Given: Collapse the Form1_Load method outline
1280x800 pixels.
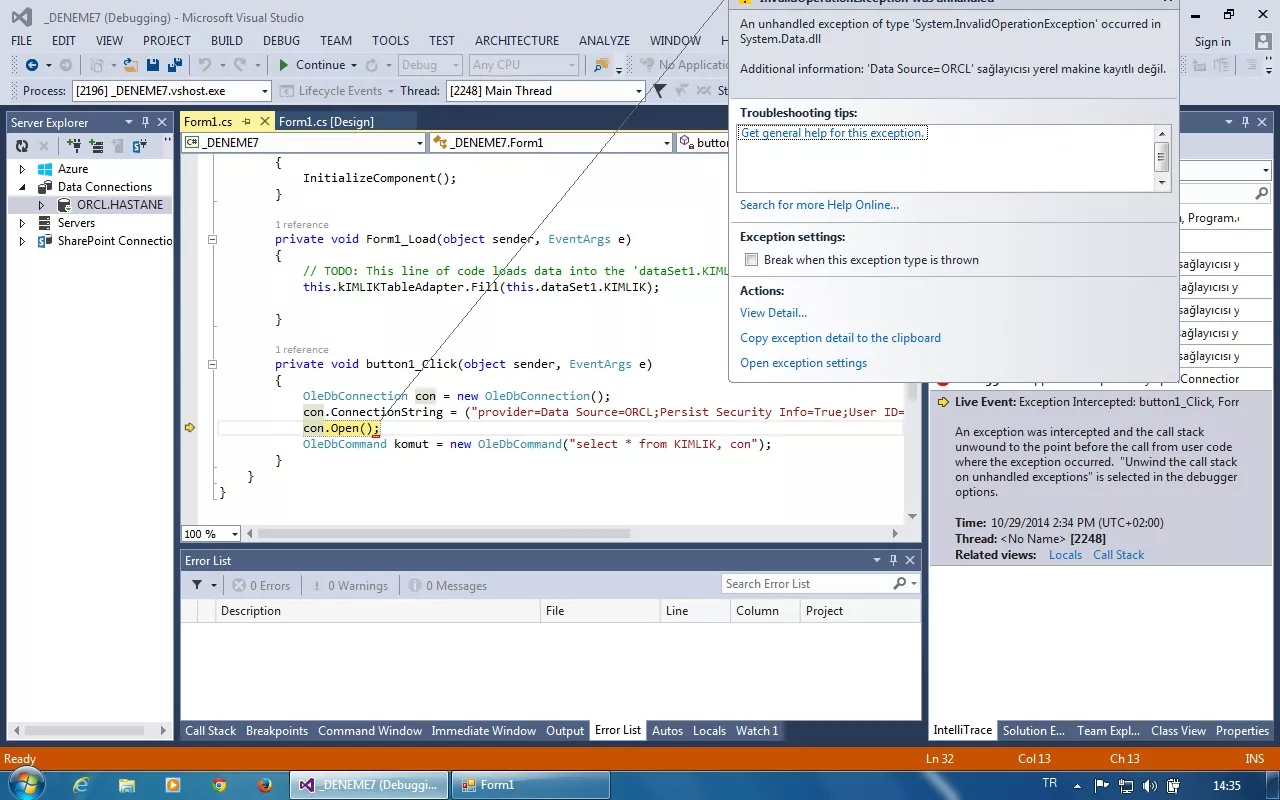Looking at the screenshot, I should point(212,240).
